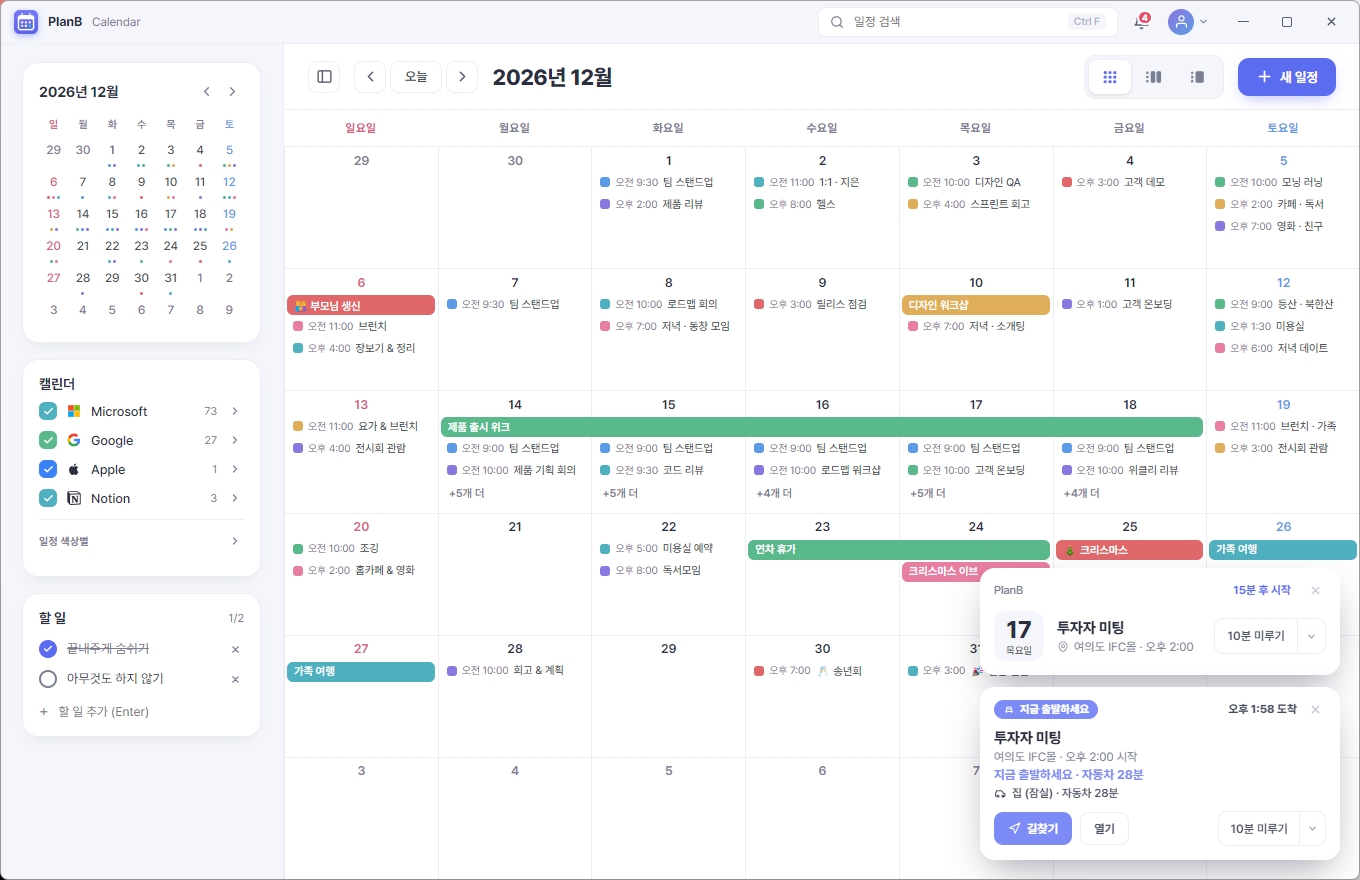This screenshot has width=1360, height=880.
Task: Open the notifications bell icon
Action: [x=1141, y=21]
